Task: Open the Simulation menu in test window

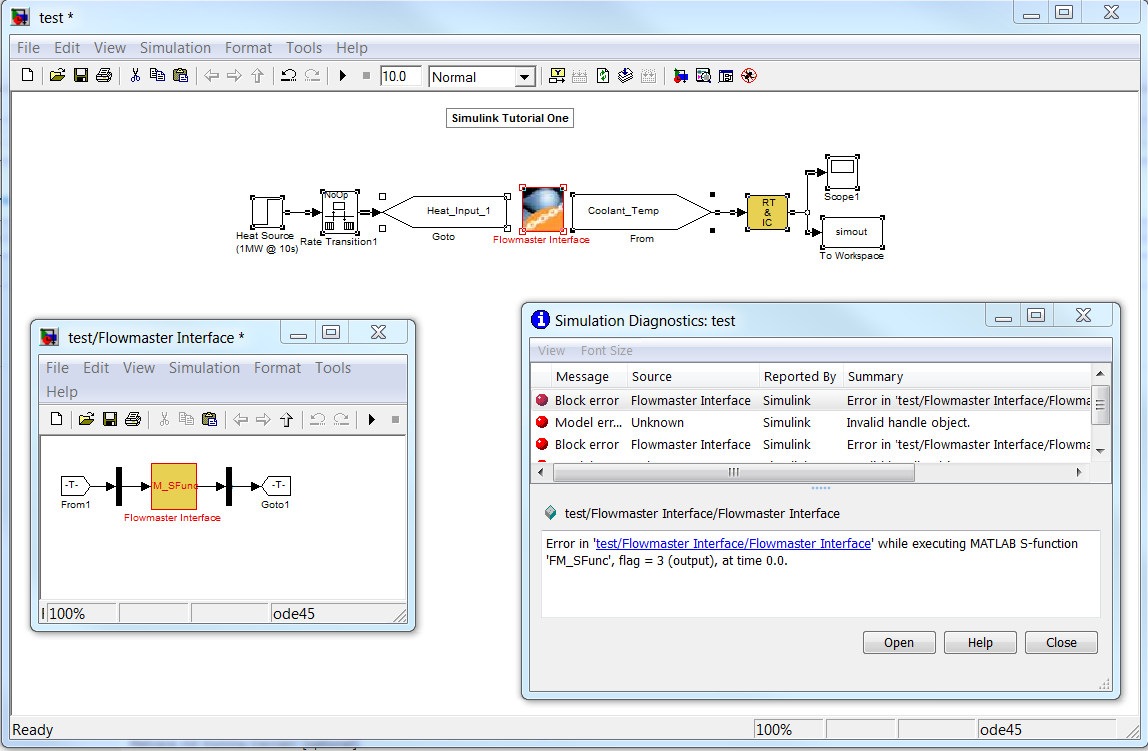Action: tap(175, 48)
